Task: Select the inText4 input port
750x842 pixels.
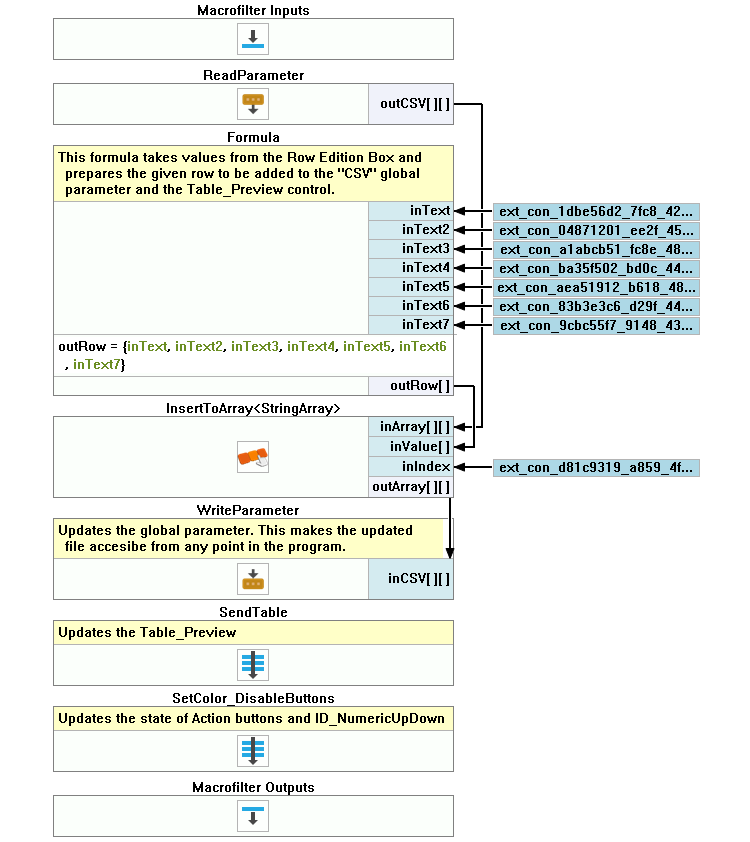Action: pyautogui.click(x=411, y=268)
